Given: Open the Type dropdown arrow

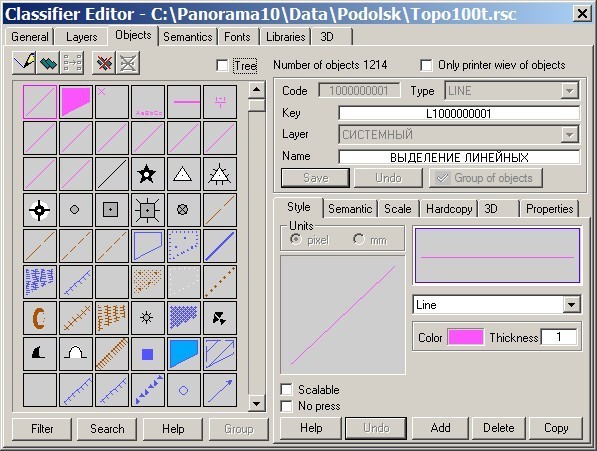Looking at the screenshot, I should pos(570,91).
